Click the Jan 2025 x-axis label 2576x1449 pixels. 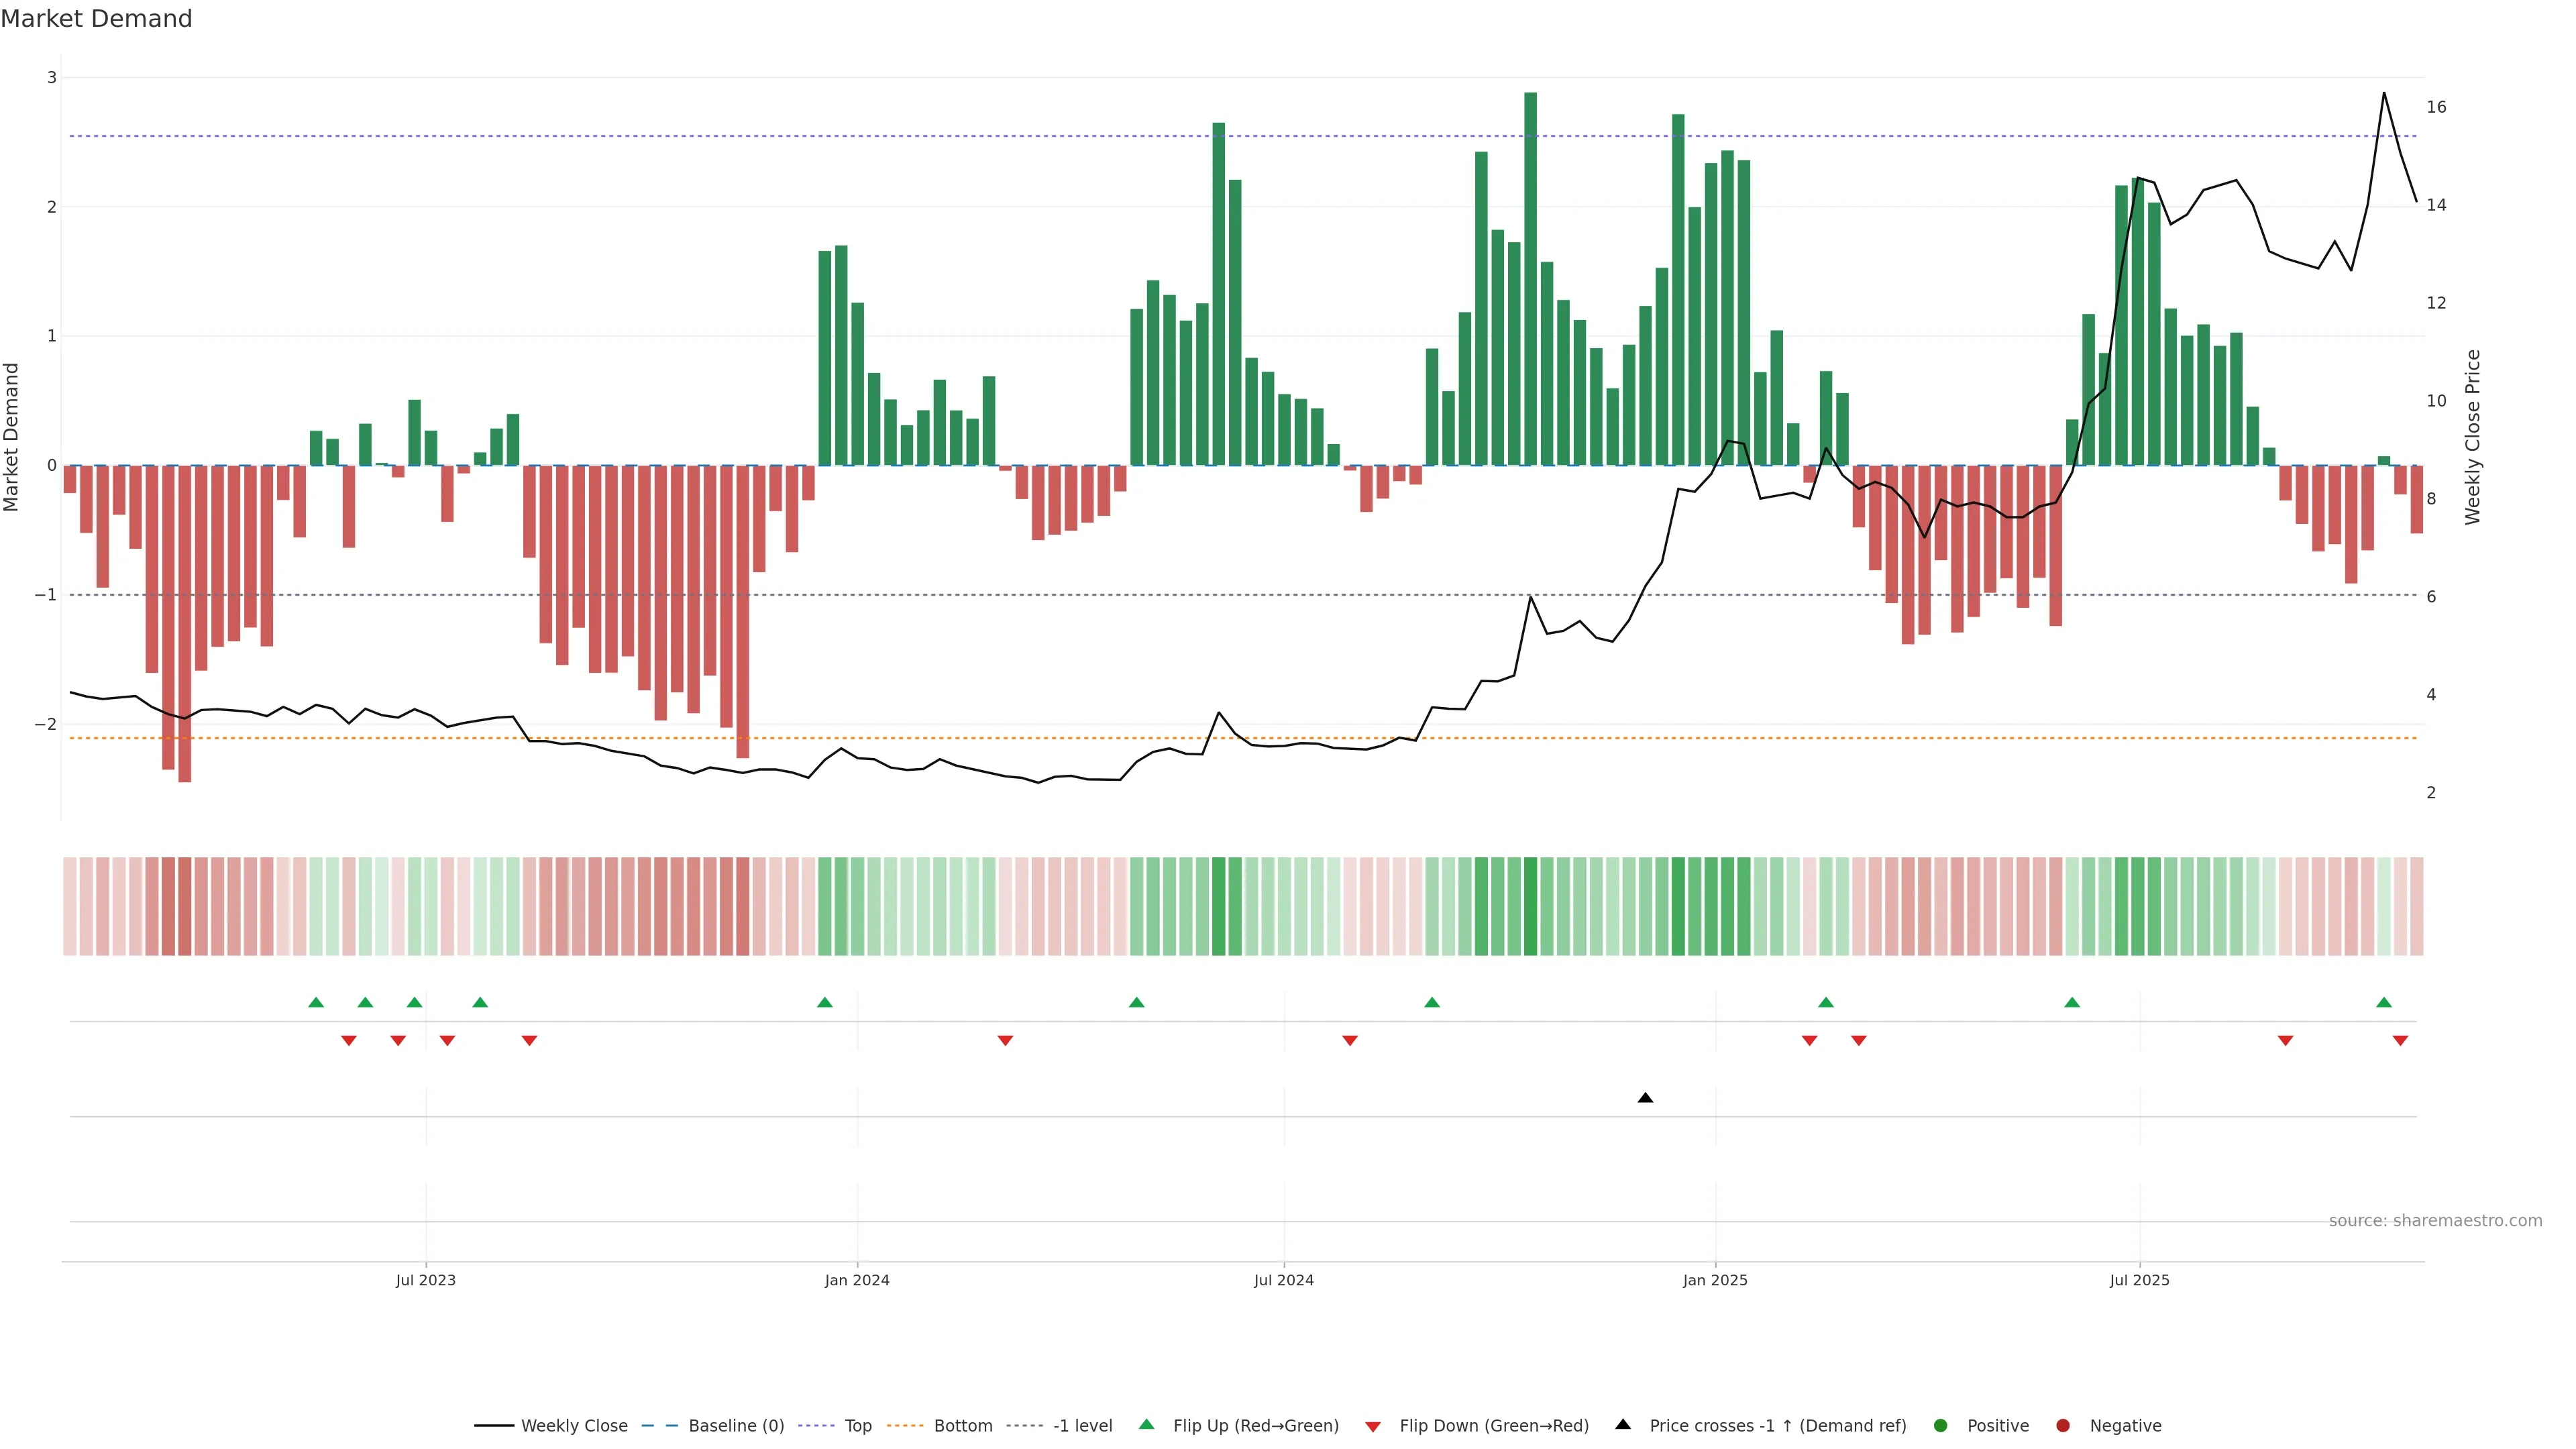coord(1715,1280)
